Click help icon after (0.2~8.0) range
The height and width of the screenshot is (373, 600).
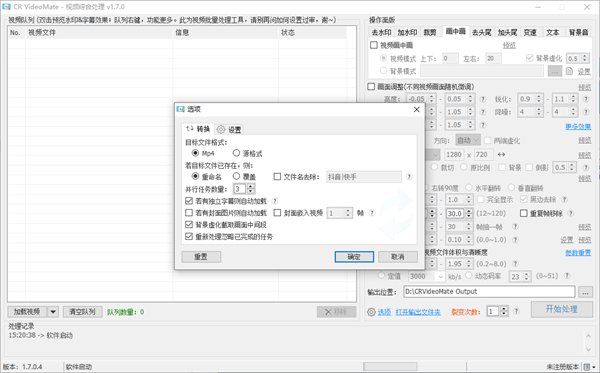pyautogui.click(x=515, y=264)
